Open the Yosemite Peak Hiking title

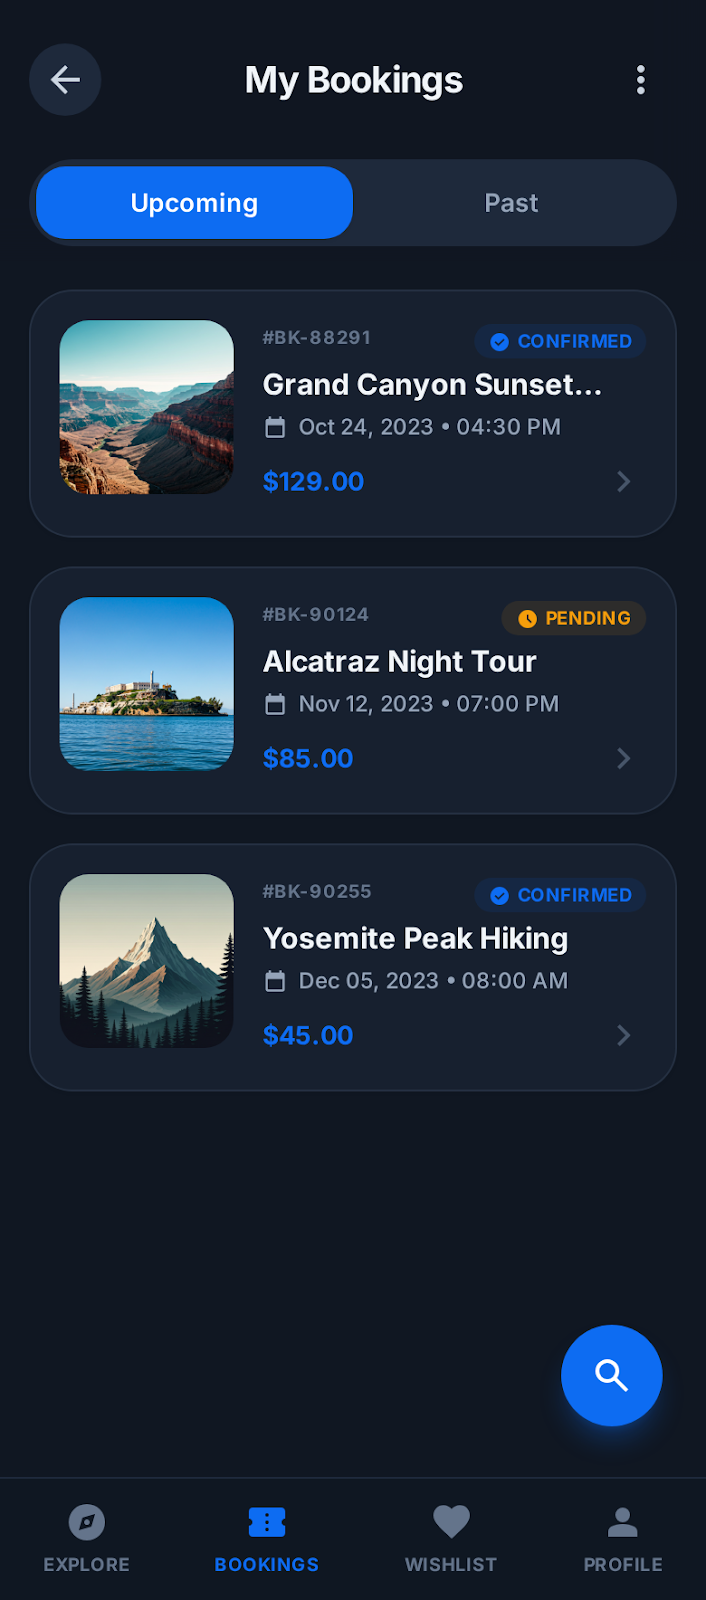click(415, 939)
